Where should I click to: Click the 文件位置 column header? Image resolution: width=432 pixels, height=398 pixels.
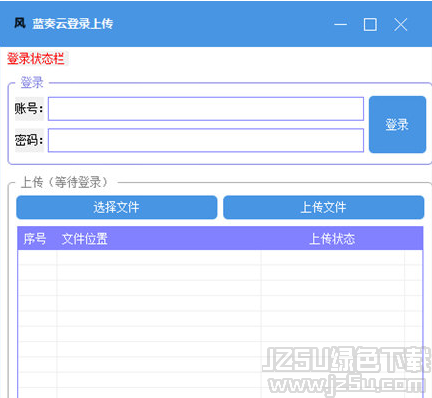[85, 239]
